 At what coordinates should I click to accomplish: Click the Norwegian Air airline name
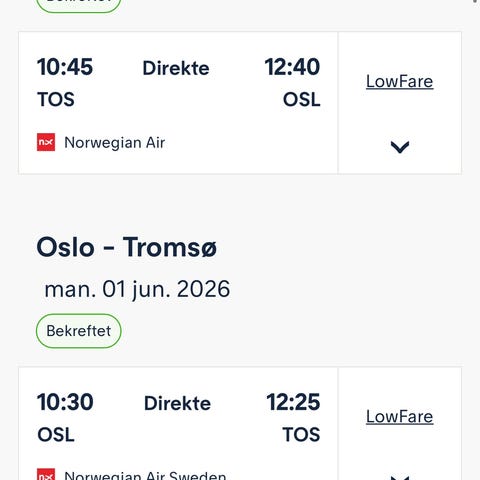tap(115, 143)
